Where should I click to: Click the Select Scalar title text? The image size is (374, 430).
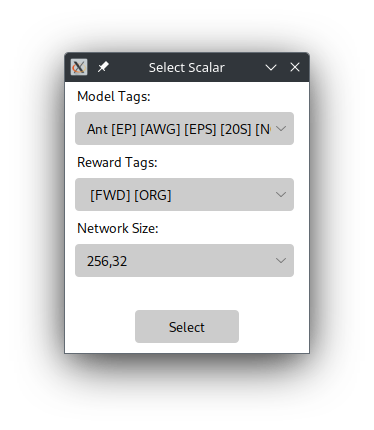point(187,68)
